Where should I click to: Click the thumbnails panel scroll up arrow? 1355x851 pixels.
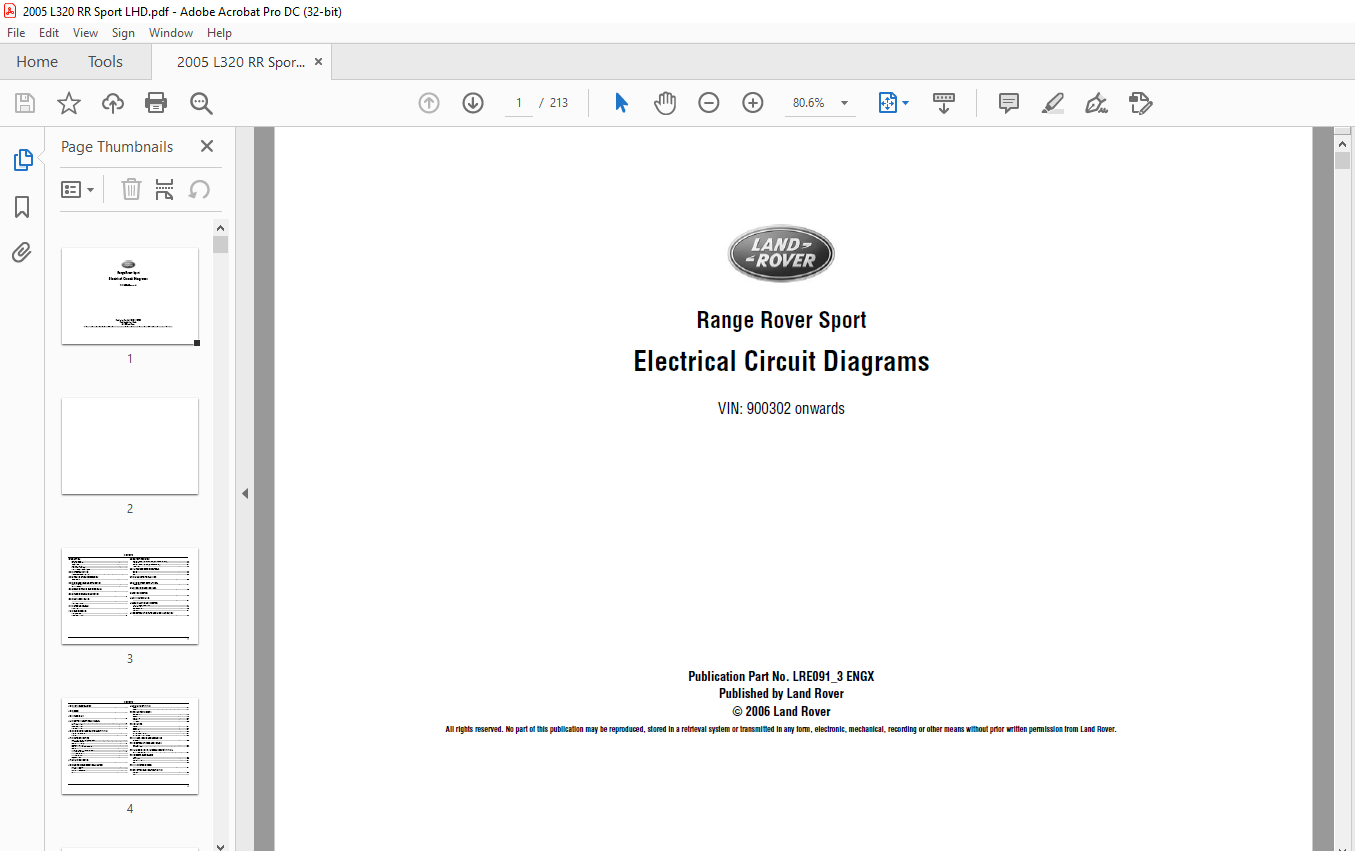tap(221, 227)
